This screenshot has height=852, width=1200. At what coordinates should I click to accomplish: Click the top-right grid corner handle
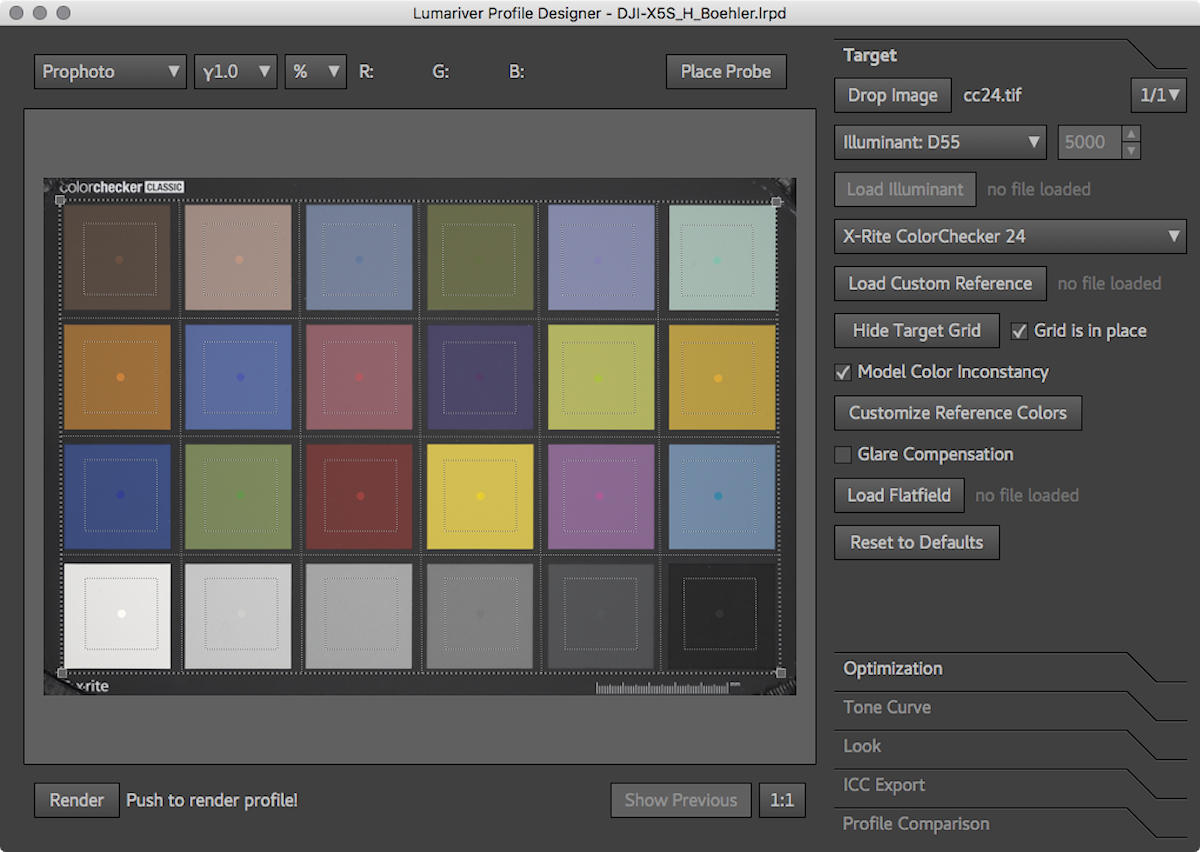pyautogui.click(x=777, y=202)
